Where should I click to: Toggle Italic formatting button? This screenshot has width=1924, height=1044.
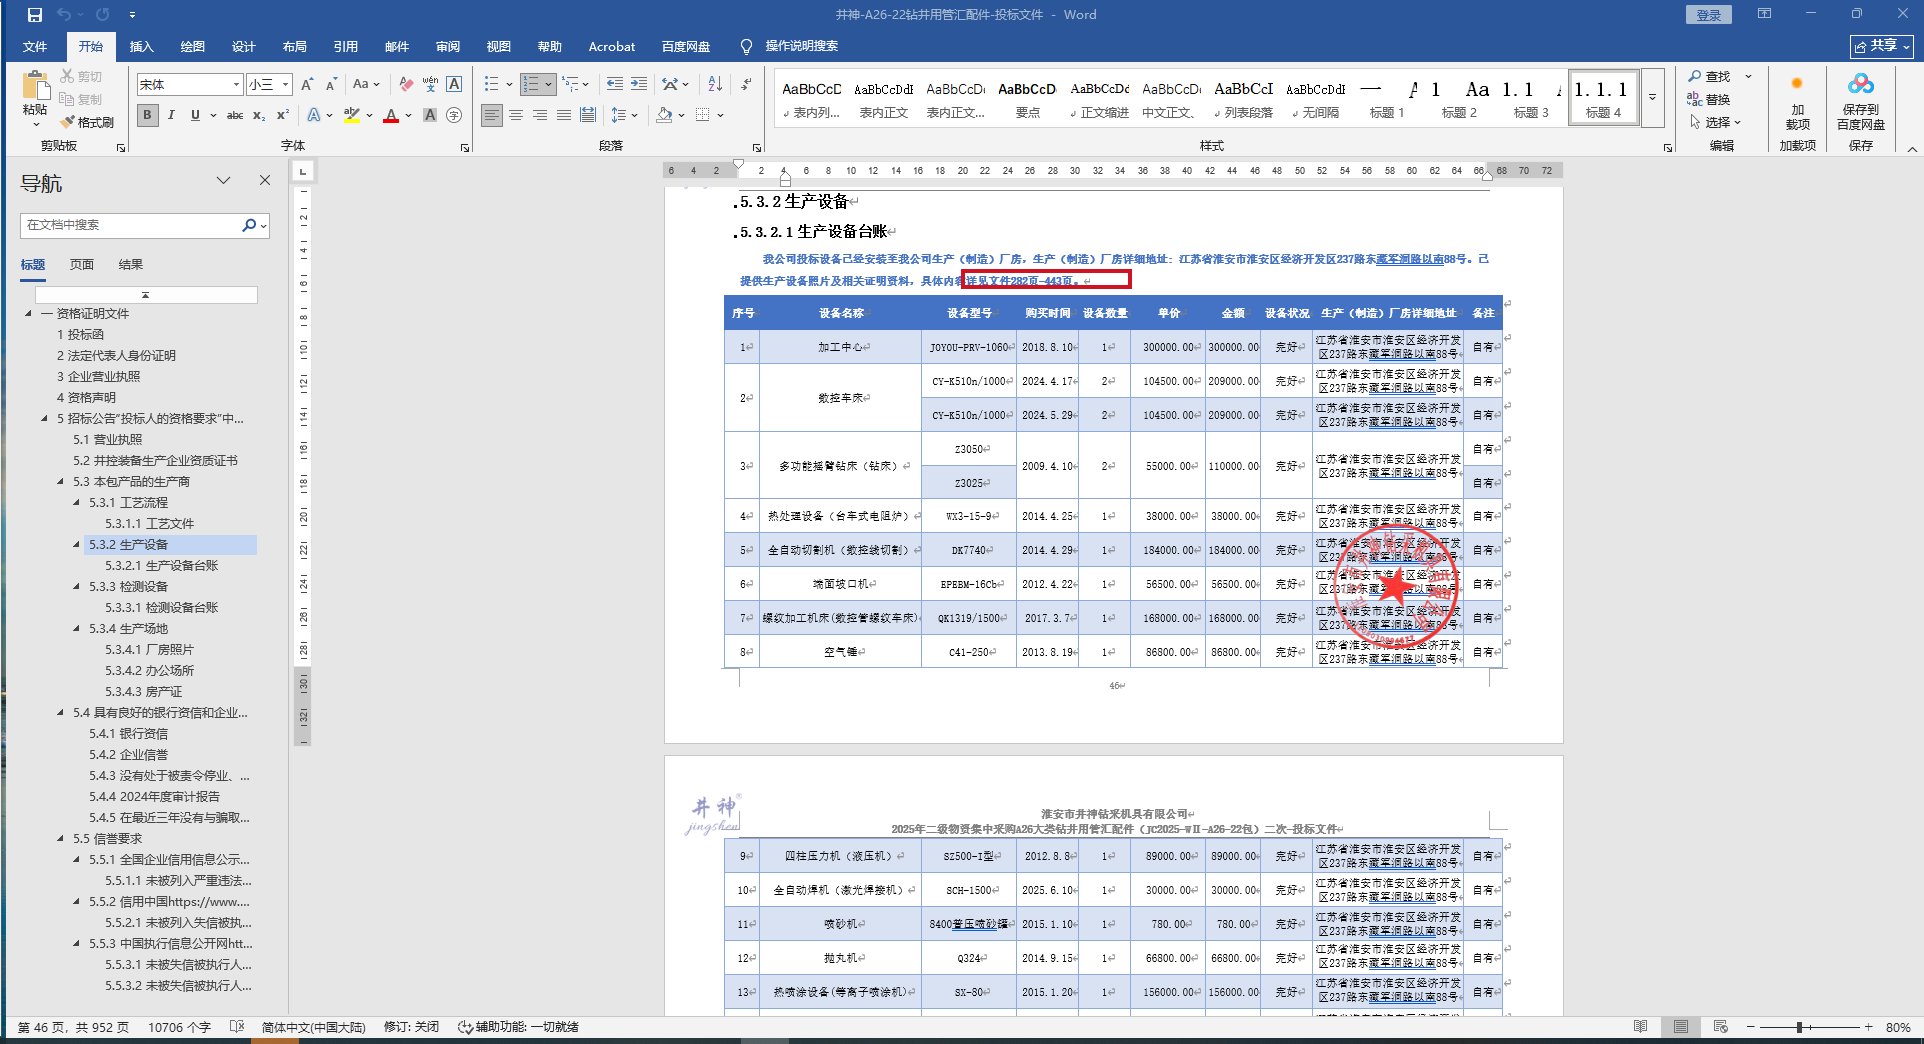pyautogui.click(x=171, y=116)
